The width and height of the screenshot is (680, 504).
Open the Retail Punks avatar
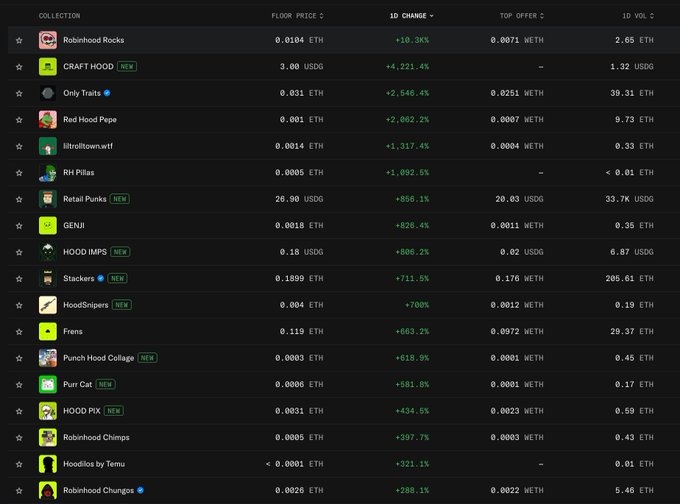click(48, 199)
